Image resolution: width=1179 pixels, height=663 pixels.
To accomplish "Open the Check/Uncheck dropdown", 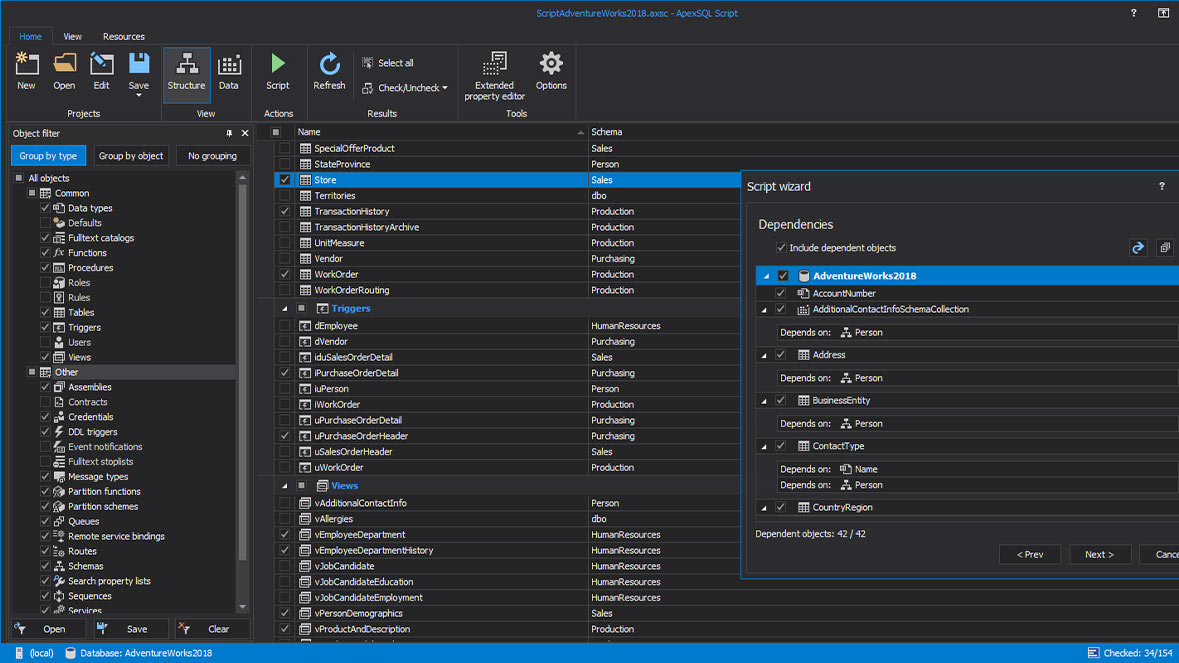I will (x=405, y=88).
